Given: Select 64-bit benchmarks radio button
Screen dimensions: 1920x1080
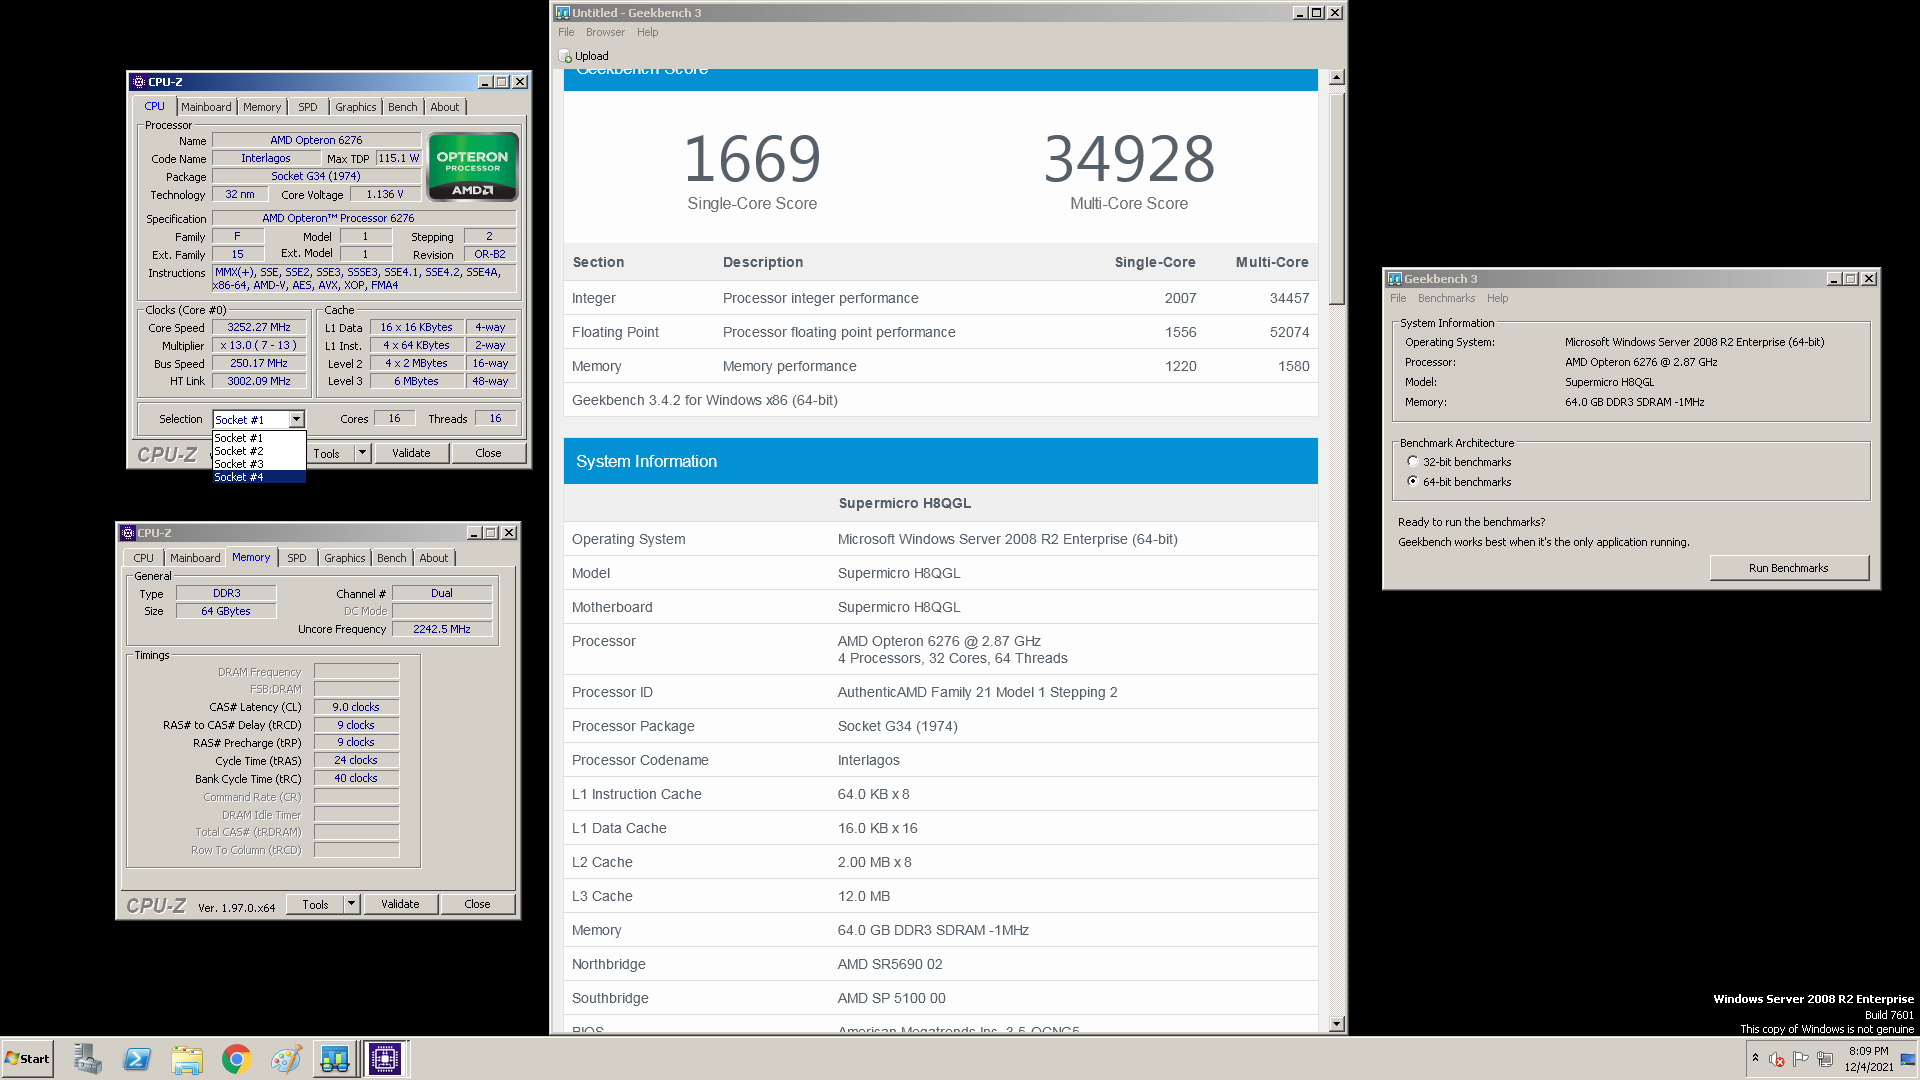Looking at the screenshot, I should (1412, 482).
